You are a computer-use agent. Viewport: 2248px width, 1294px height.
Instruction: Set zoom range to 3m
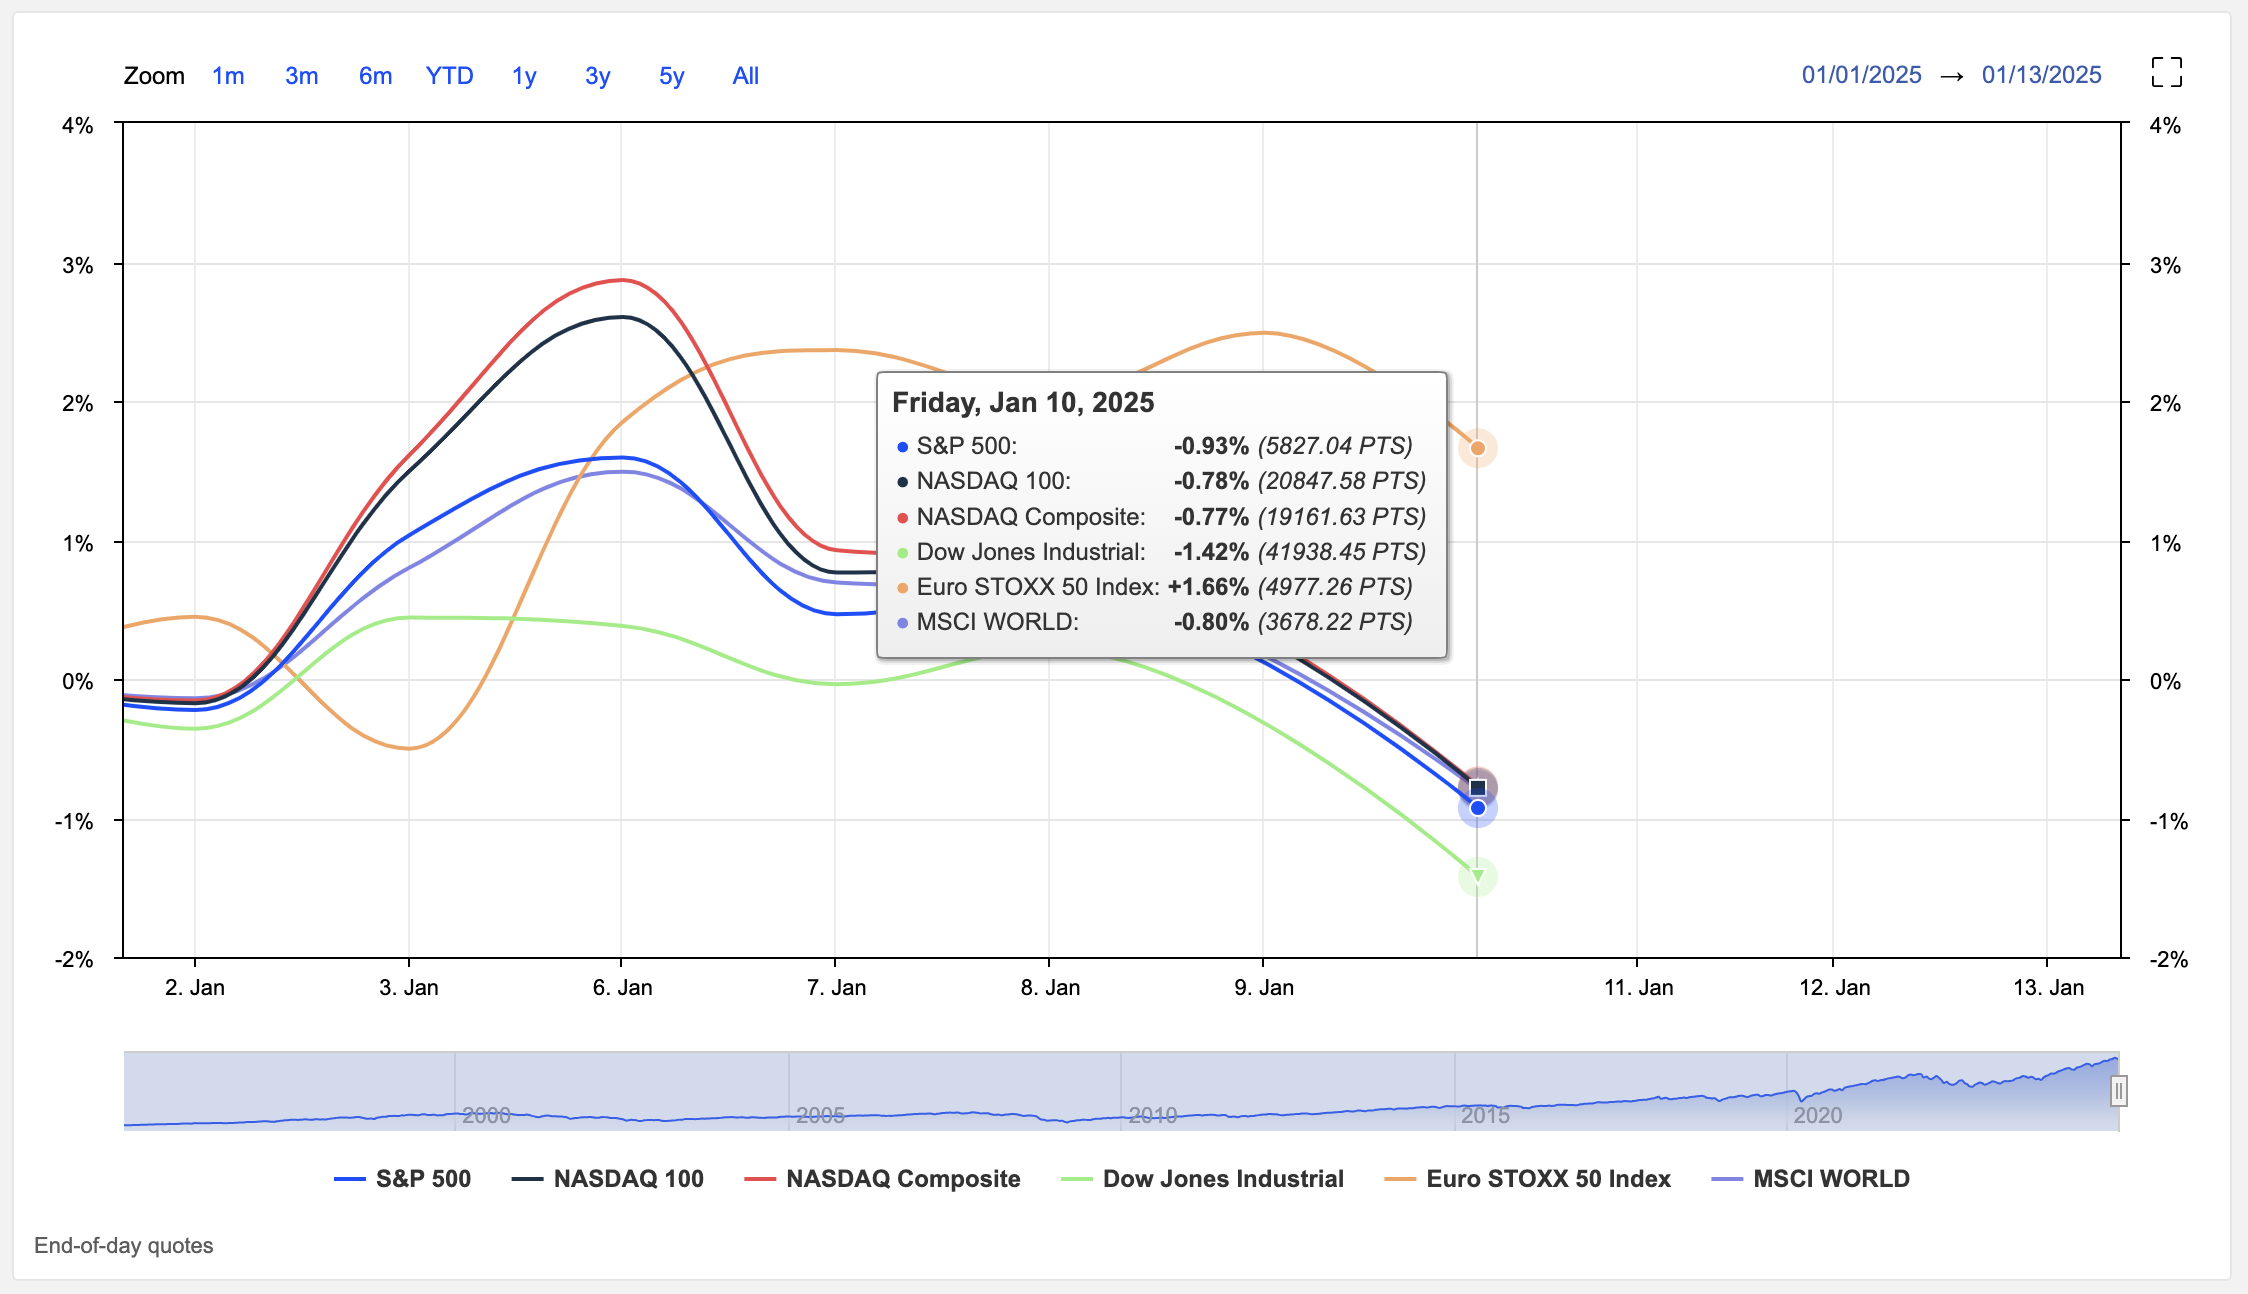301,76
